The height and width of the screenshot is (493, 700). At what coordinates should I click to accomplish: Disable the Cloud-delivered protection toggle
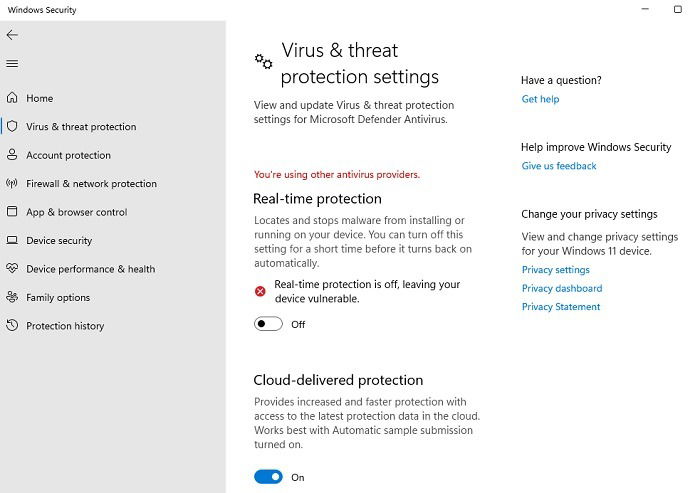click(x=268, y=477)
